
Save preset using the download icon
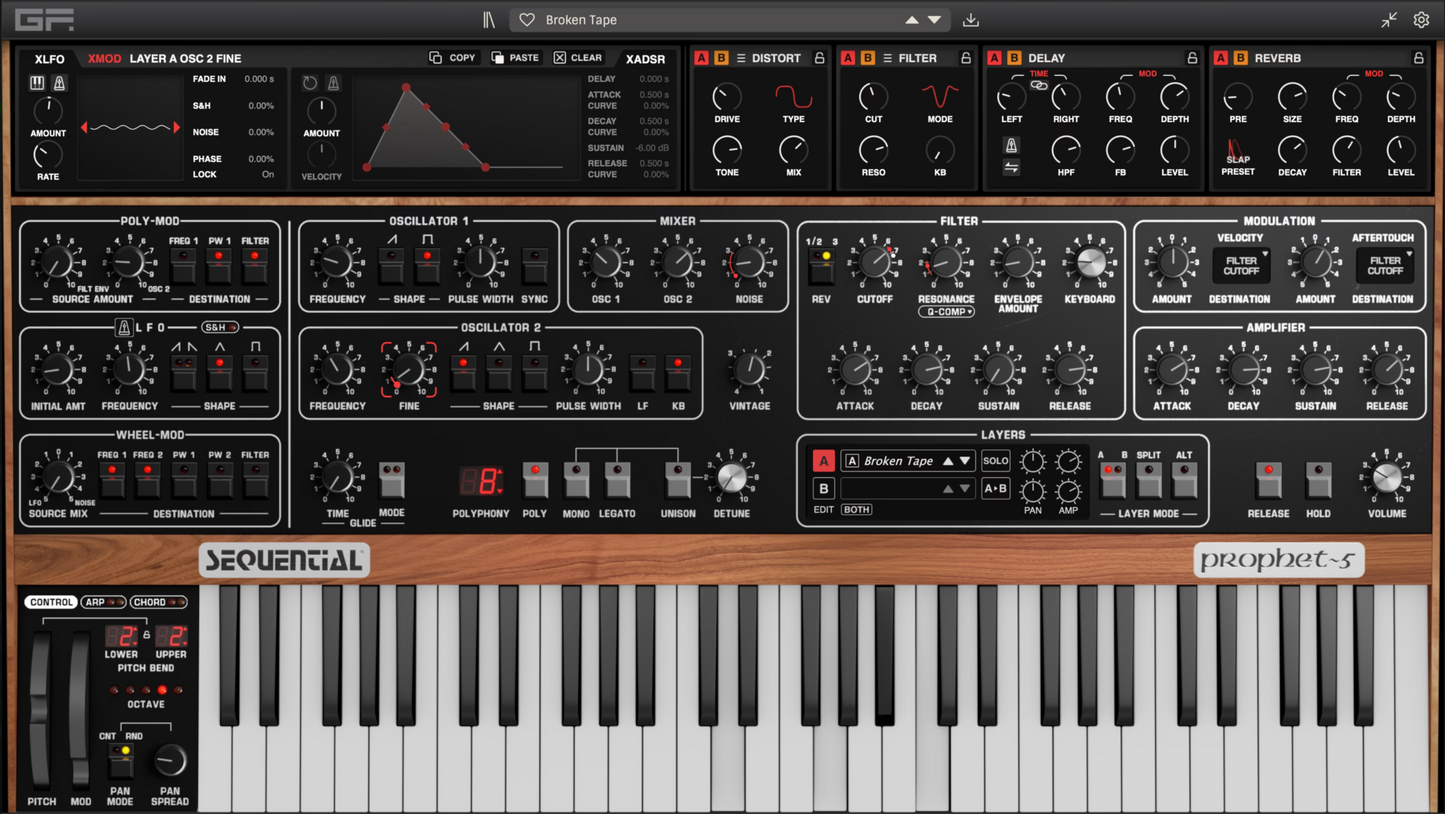tap(971, 20)
